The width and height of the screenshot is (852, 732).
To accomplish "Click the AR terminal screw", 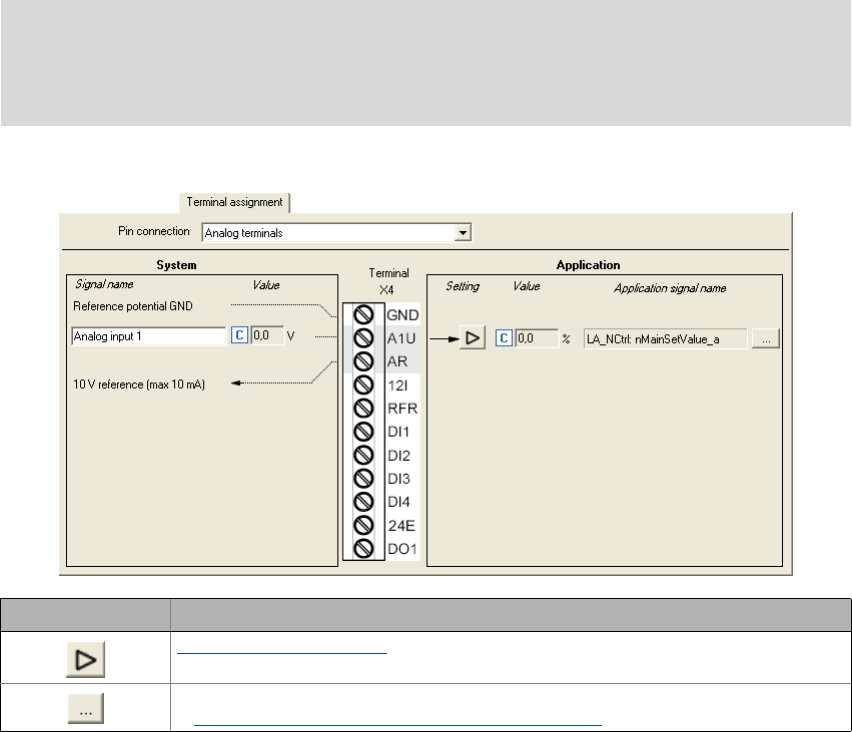I will (x=364, y=361).
